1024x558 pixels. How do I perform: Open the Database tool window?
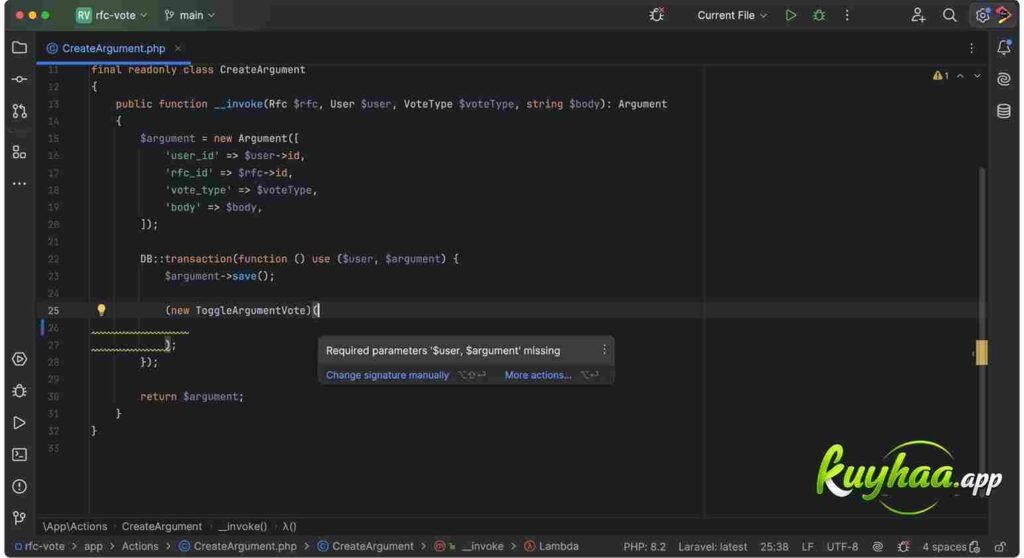point(1004,110)
